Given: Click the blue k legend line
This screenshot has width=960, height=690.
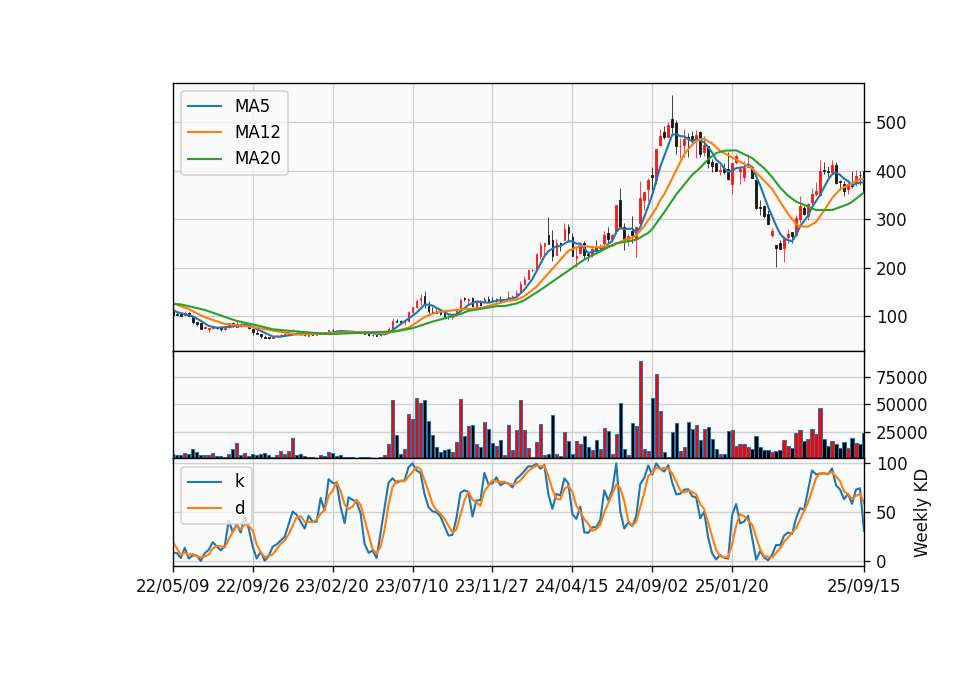Looking at the screenshot, I should pos(204,482).
